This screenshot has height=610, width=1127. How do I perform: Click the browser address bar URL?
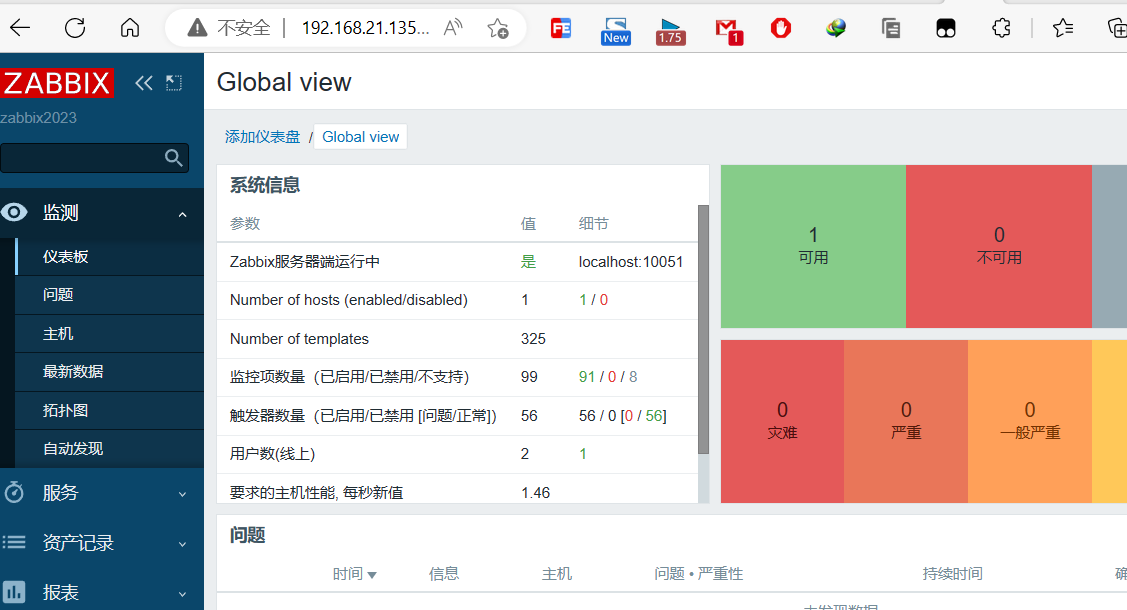coord(365,28)
